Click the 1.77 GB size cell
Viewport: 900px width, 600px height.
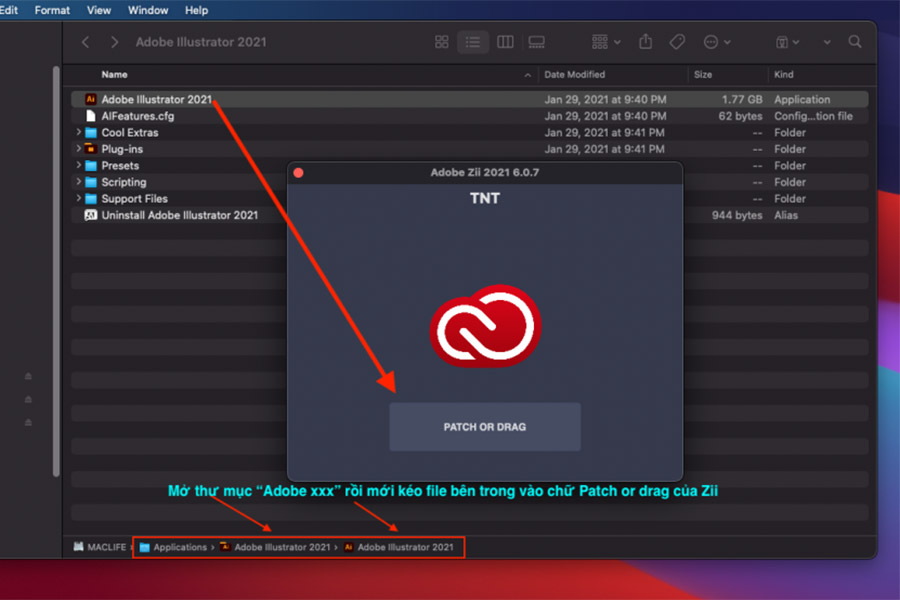(x=742, y=99)
